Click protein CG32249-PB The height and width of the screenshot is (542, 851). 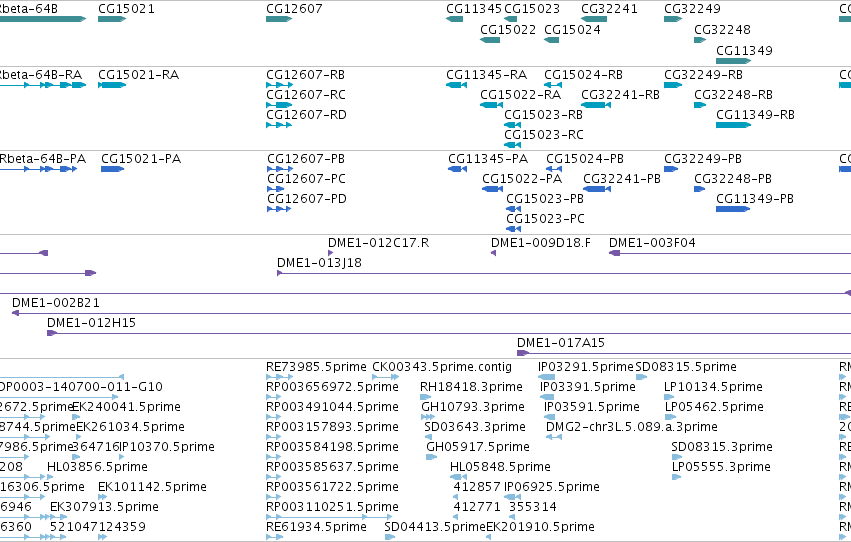[x=671, y=169]
